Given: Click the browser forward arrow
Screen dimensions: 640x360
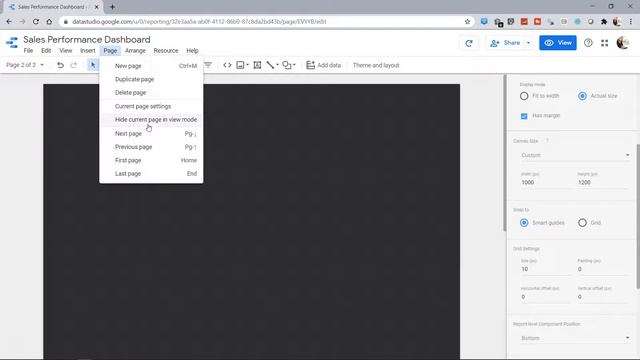Looking at the screenshot, I should [22, 22].
